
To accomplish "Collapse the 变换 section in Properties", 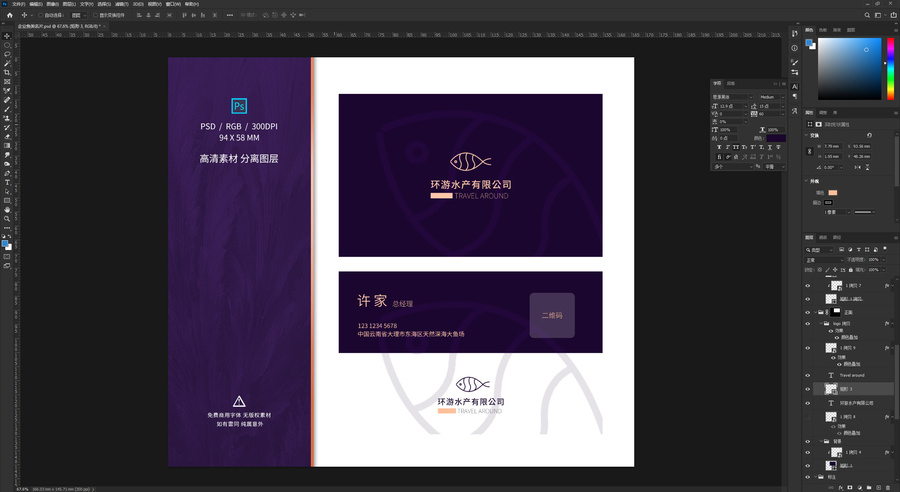I will pos(806,135).
